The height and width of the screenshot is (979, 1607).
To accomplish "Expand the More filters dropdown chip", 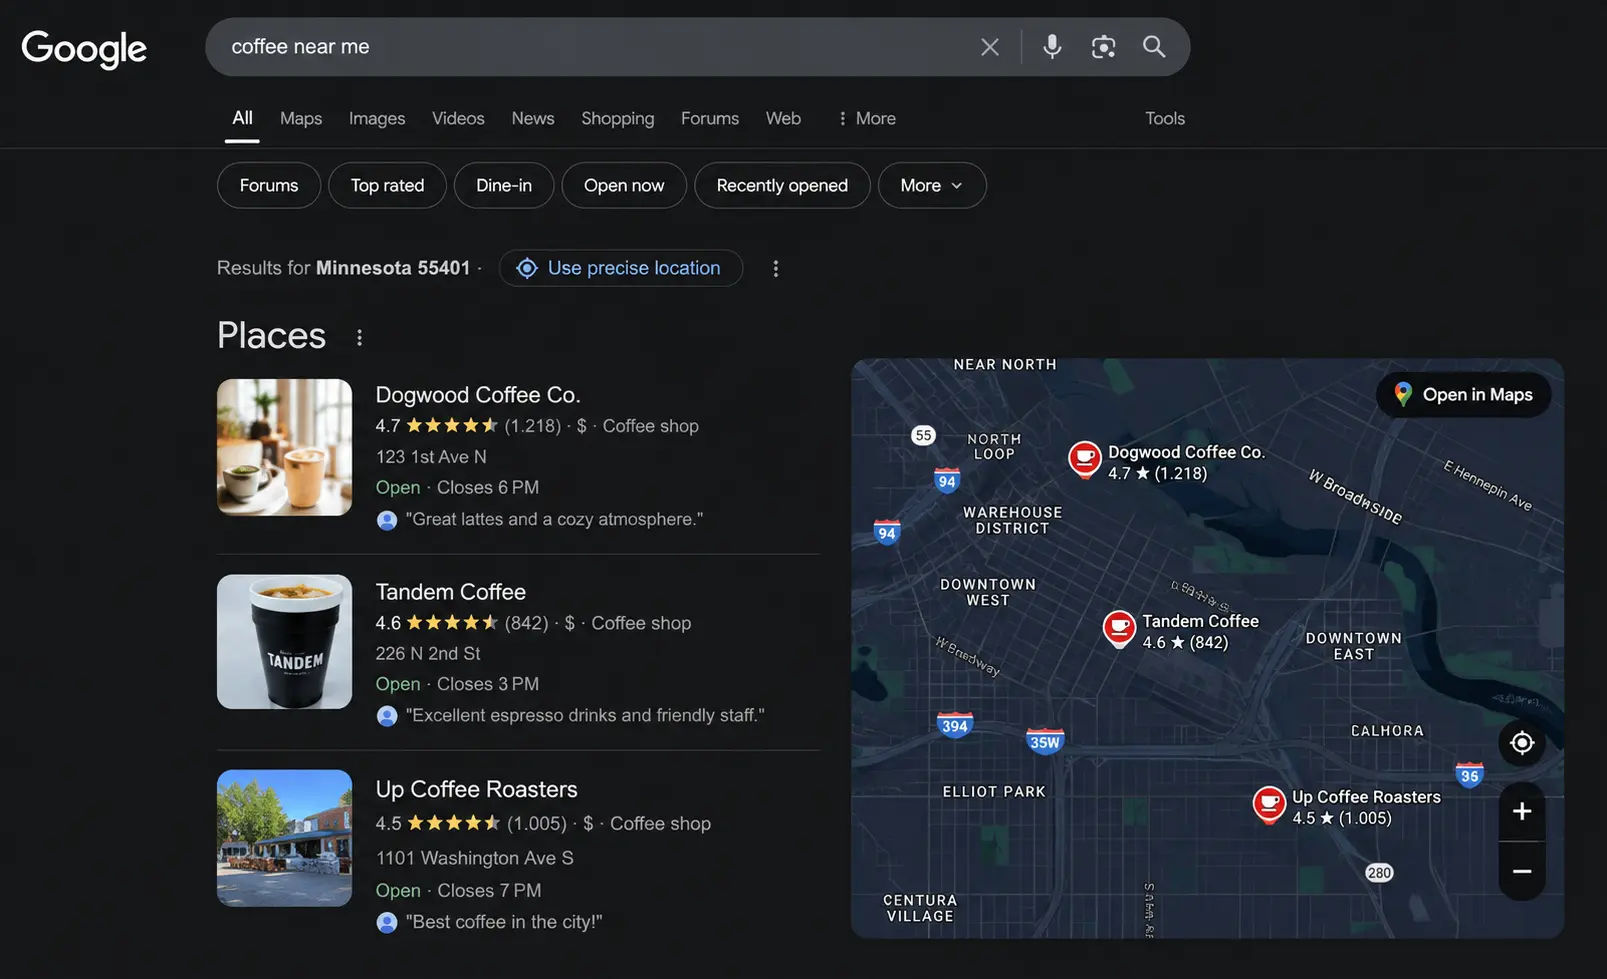I will 932,186.
